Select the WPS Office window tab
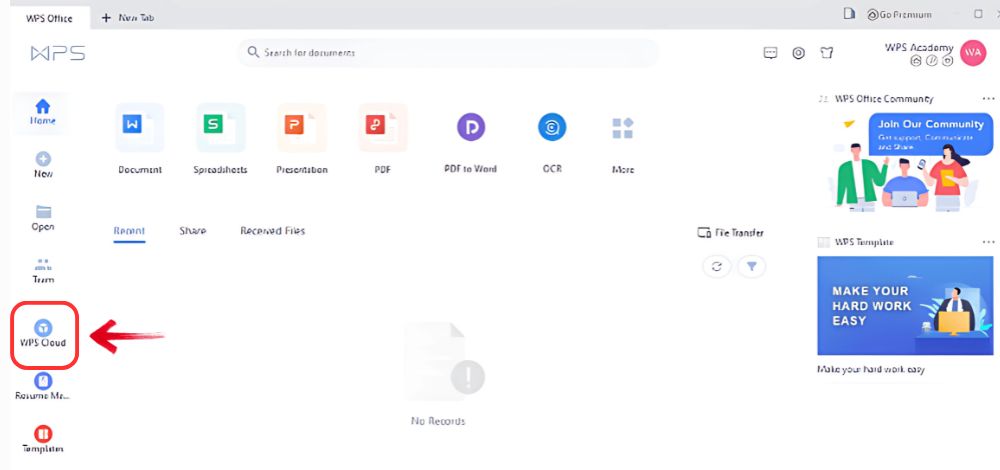The height and width of the screenshot is (470, 1000). coord(49,17)
